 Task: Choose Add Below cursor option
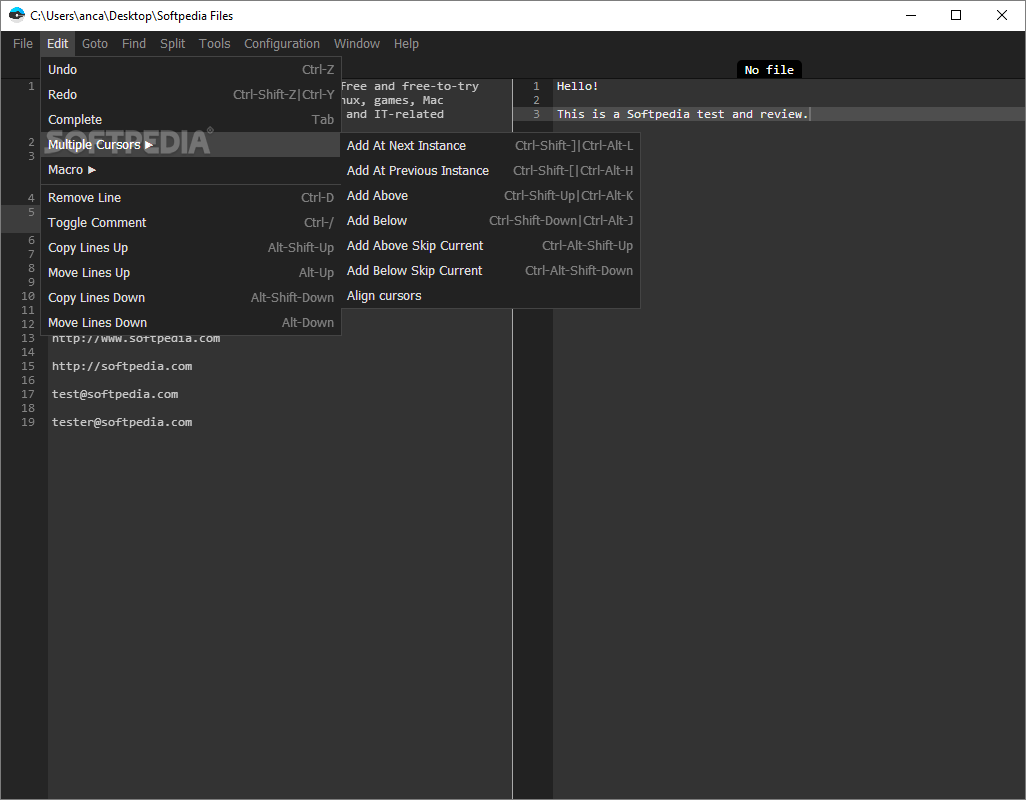(x=490, y=220)
